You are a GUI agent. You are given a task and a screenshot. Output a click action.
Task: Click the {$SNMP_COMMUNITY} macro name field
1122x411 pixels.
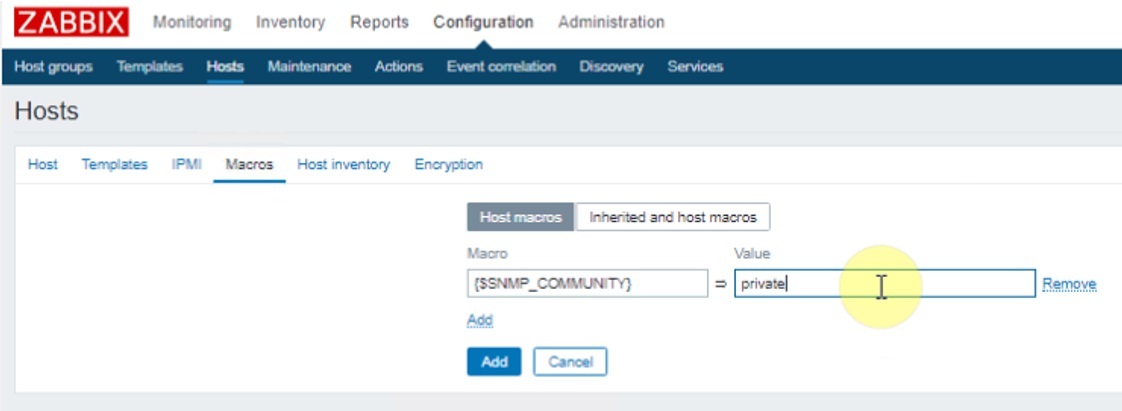click(587, 284)
